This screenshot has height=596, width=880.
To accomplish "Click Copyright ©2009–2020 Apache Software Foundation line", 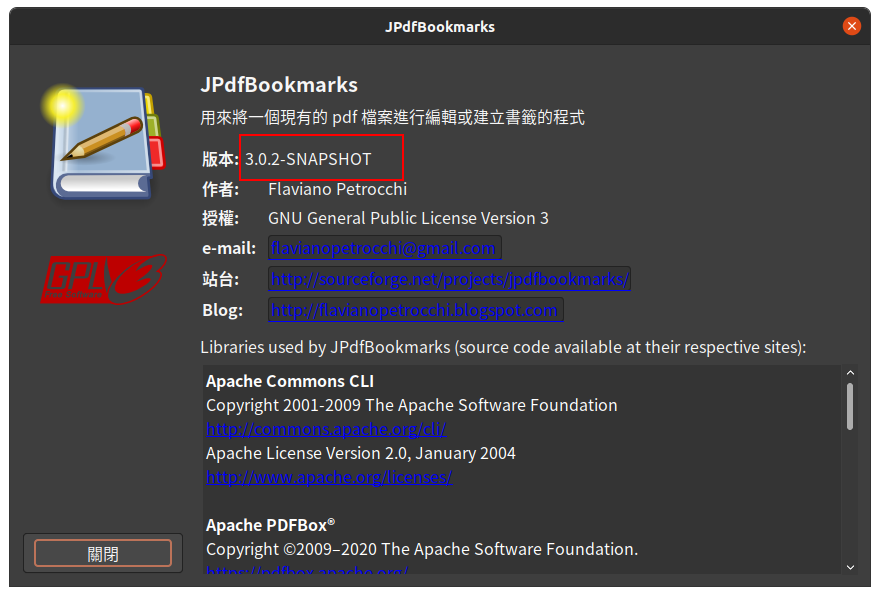I will 422,549.
